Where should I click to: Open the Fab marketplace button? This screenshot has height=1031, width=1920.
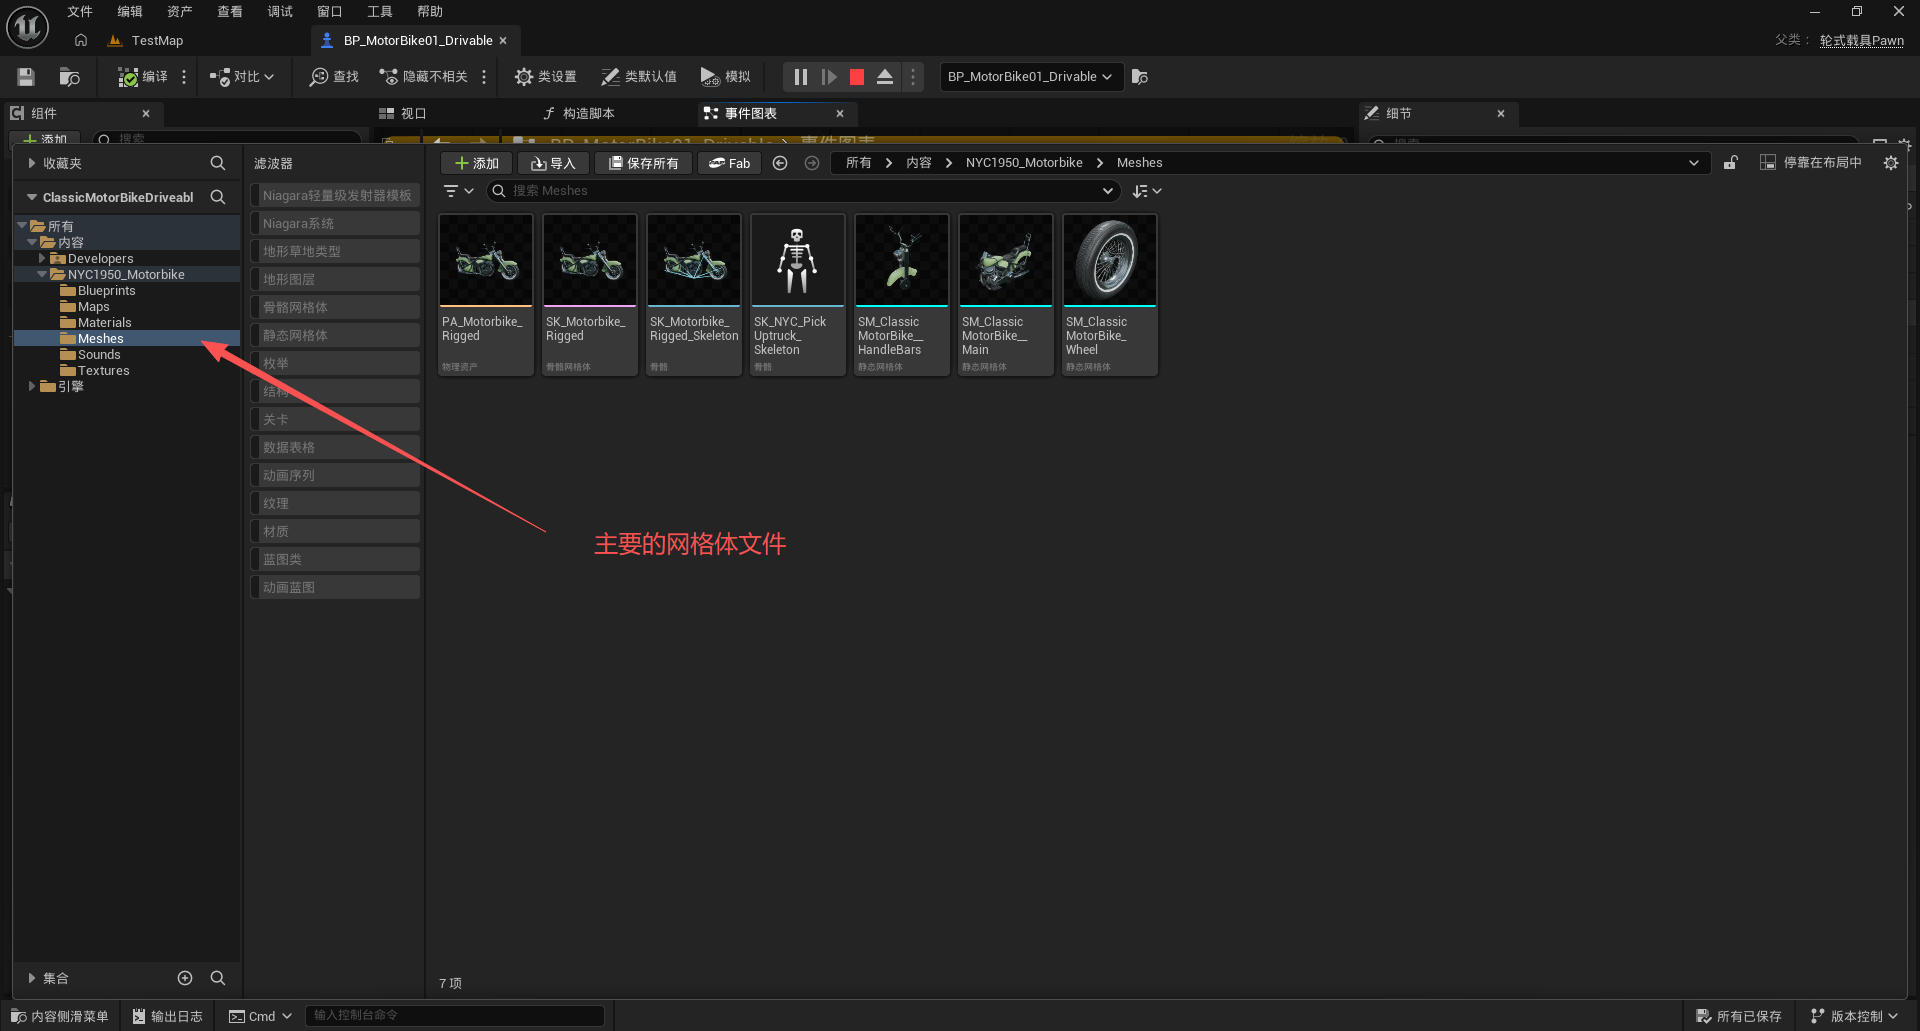730,163
